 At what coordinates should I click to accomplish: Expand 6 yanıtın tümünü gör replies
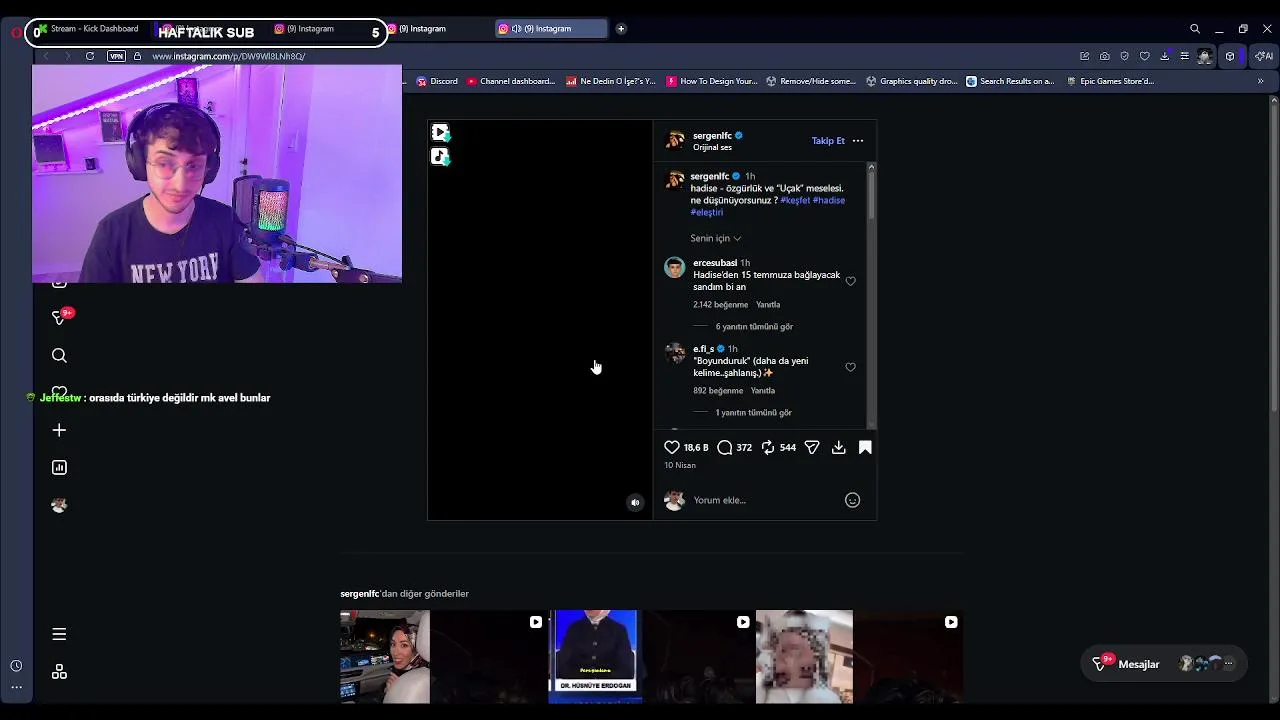754,327
